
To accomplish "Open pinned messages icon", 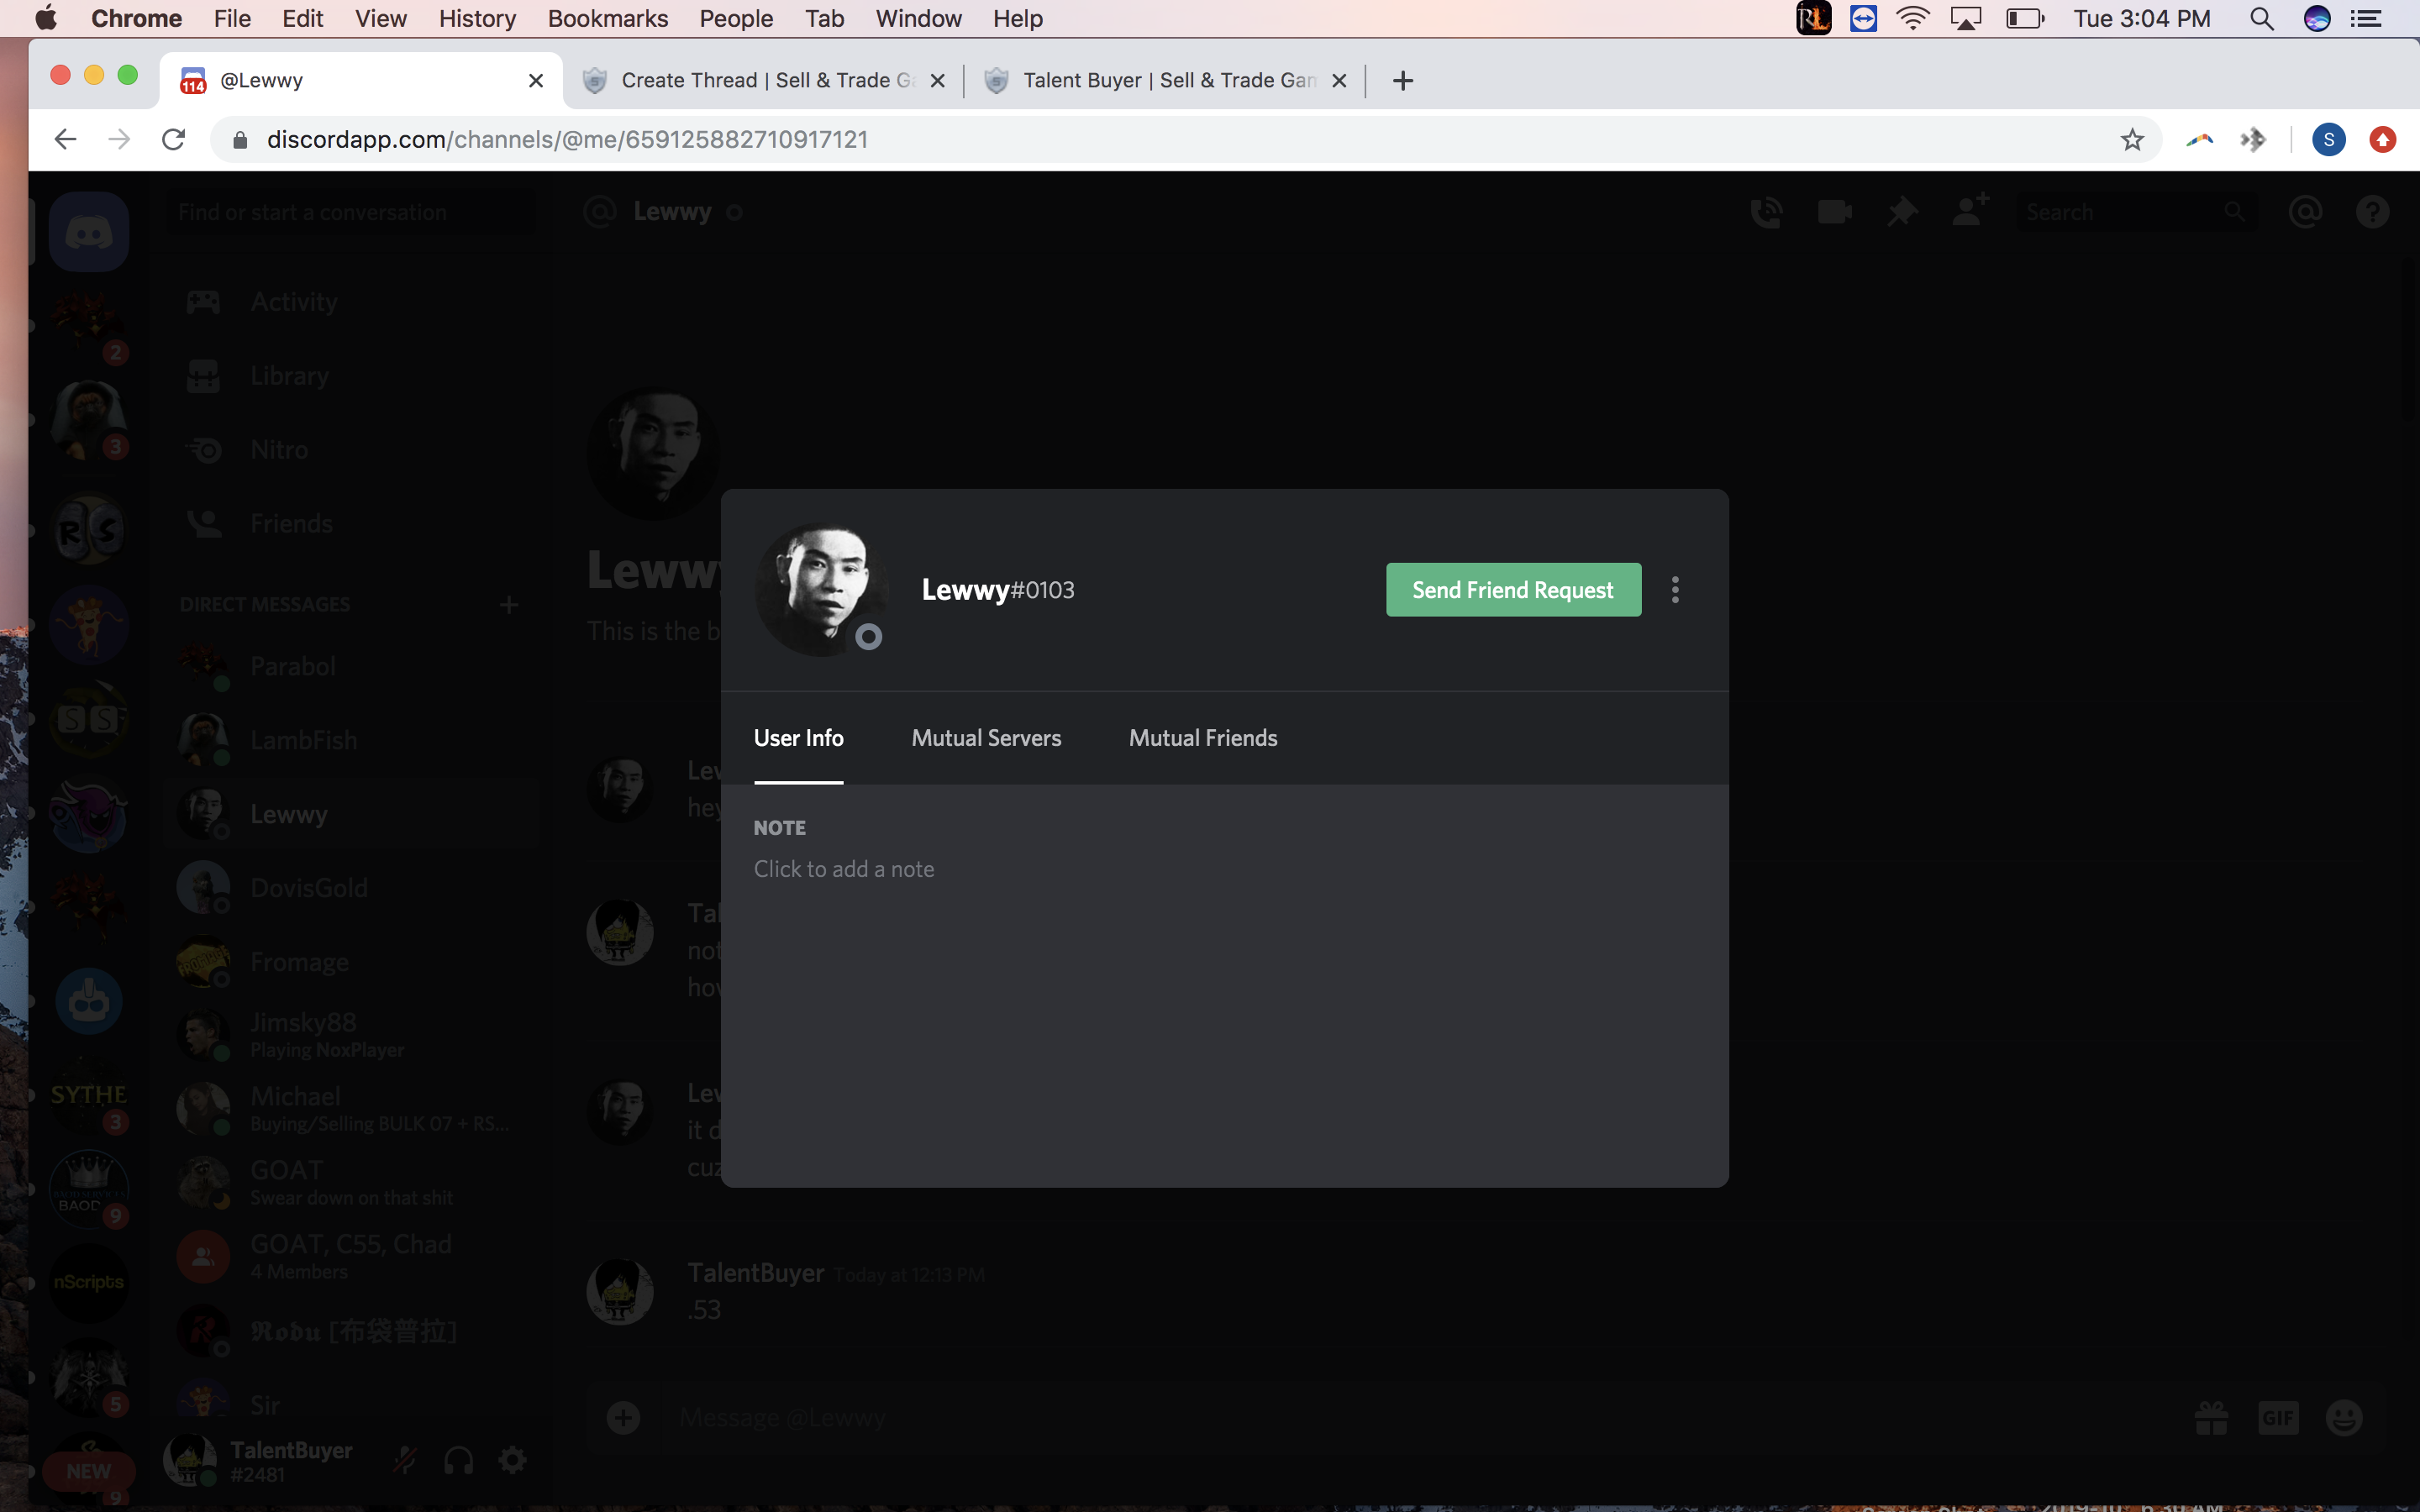I will coord(1902,212).
